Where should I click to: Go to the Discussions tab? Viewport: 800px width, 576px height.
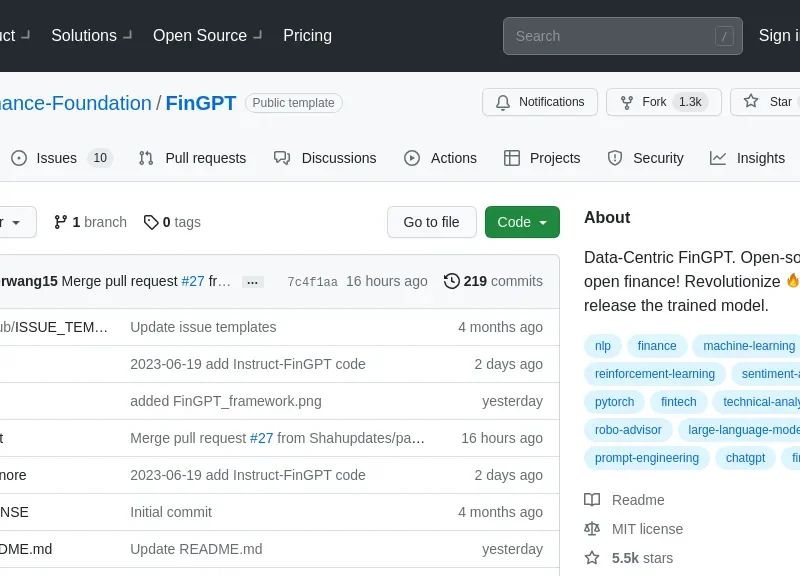point(326,158)
